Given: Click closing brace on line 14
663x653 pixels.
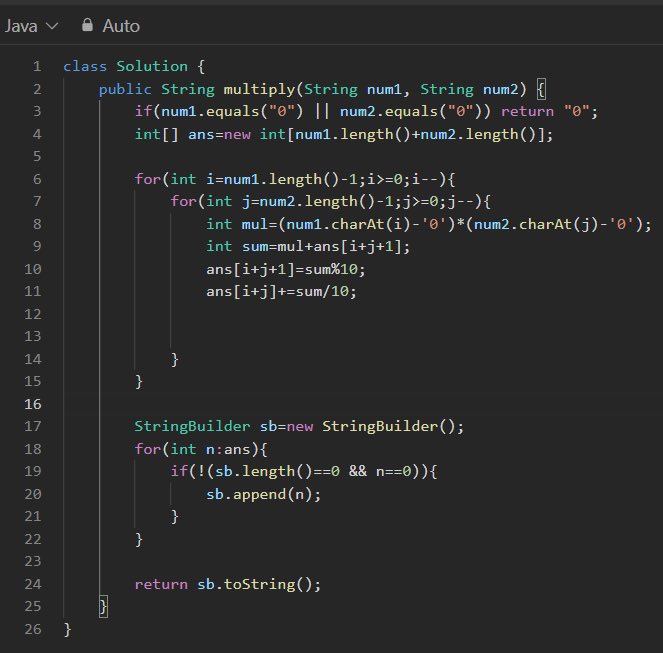Looking at the screenshot, I should [x=174, y=359].
